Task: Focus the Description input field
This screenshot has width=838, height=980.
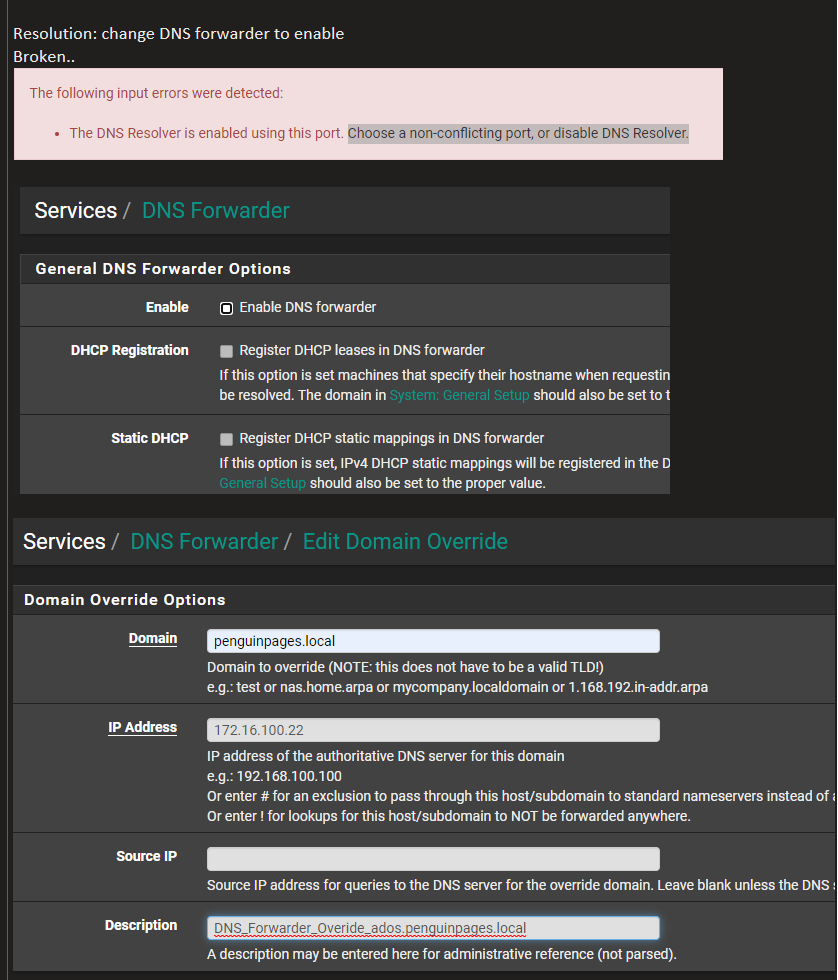Action: pos(433,928)
